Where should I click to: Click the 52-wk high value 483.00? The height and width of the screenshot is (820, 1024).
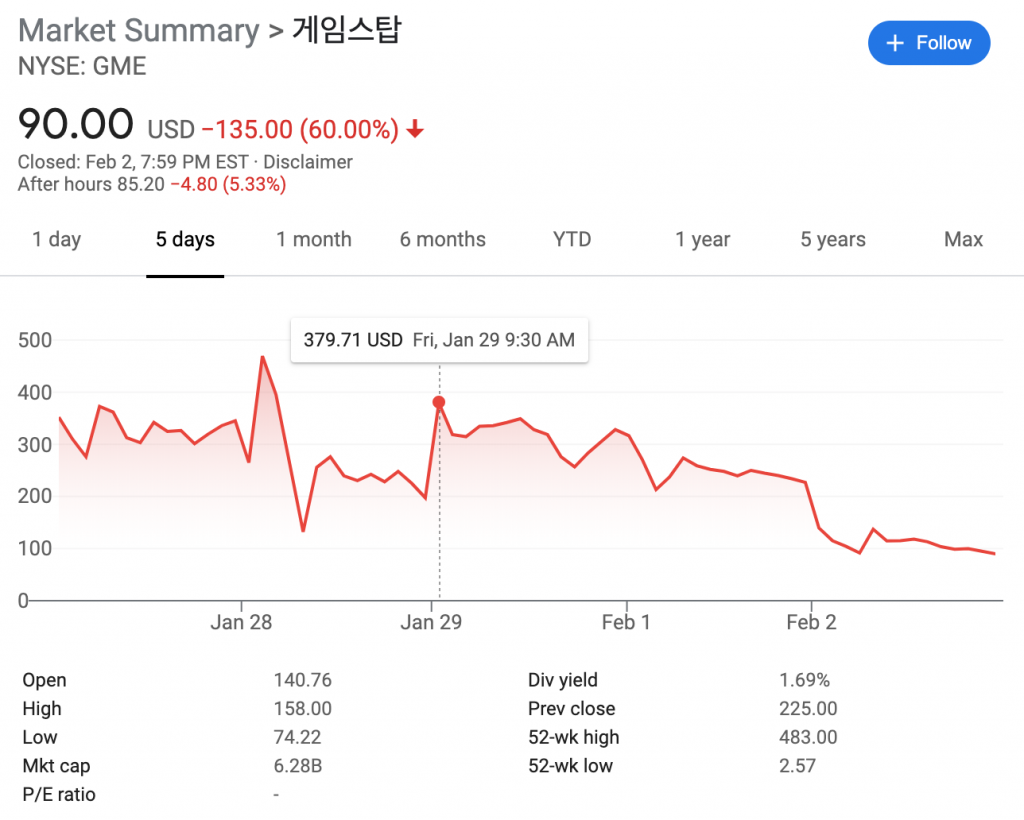pyautogui.click(x=808, y=738)
